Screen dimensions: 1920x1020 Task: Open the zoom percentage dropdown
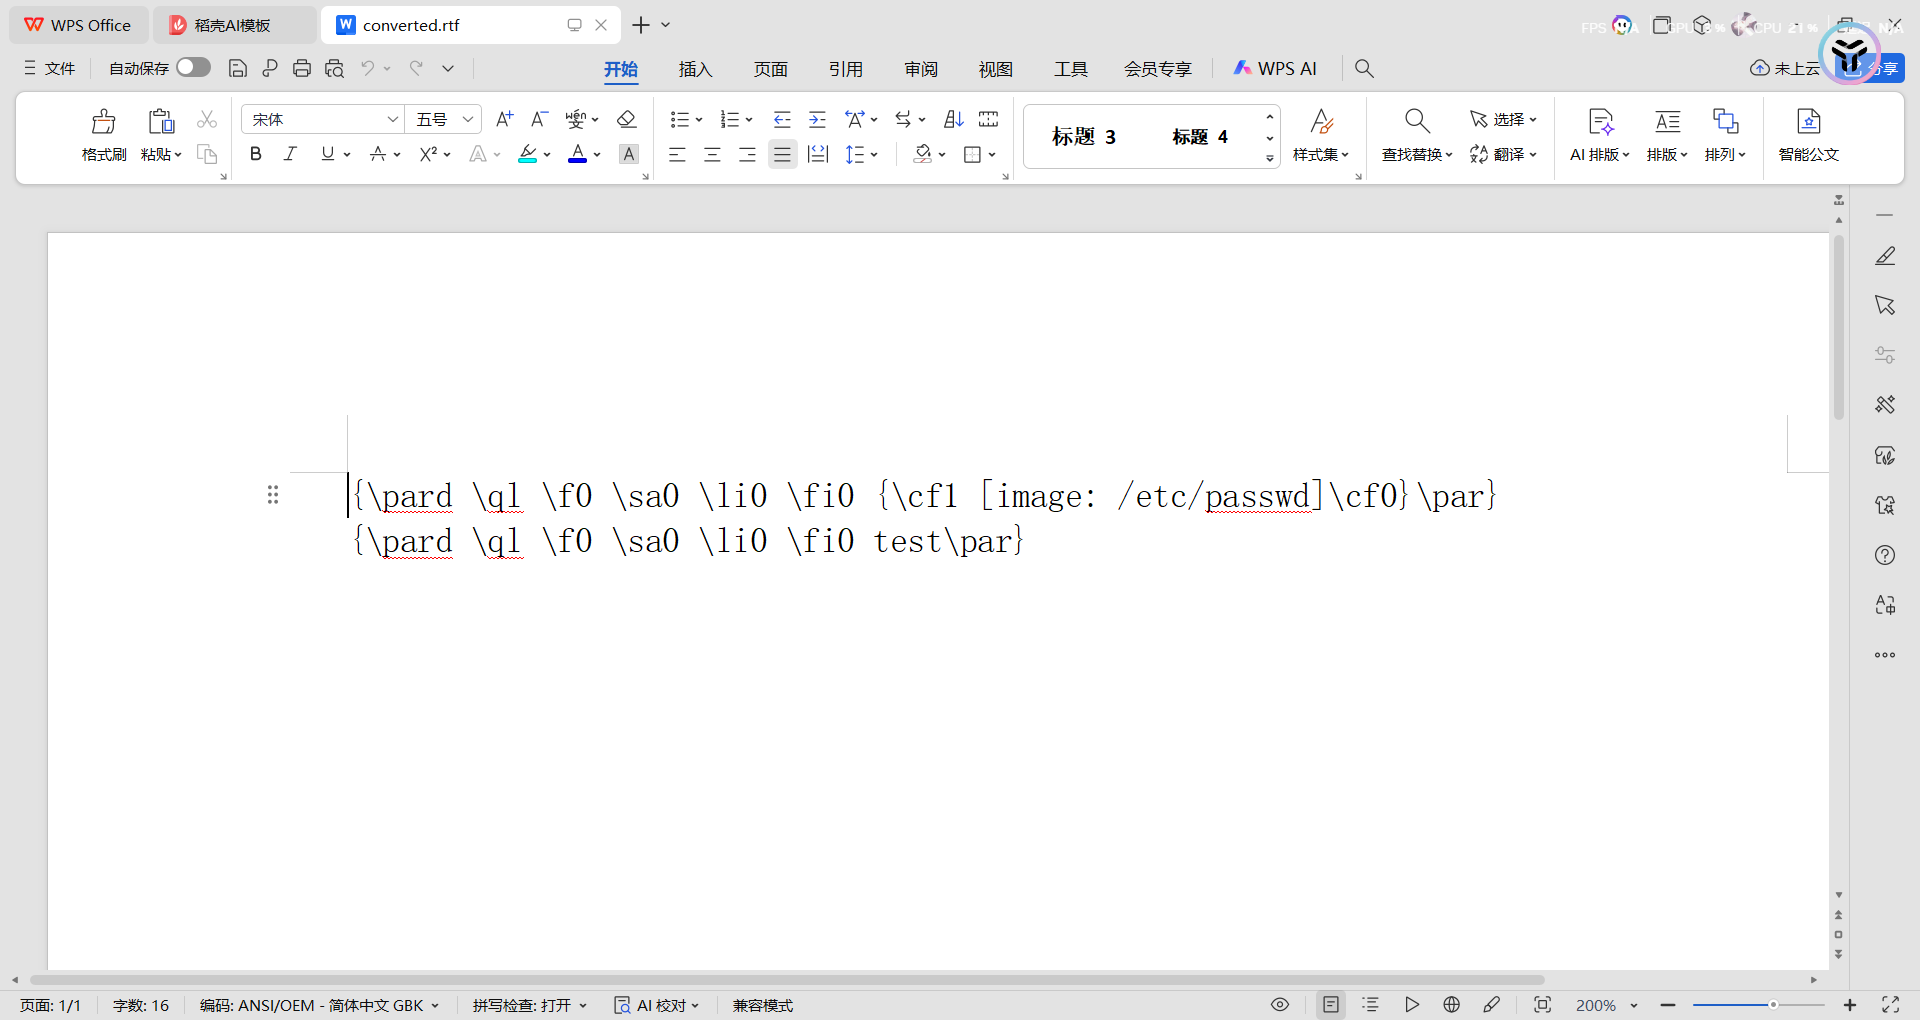pos(1634,1005)
